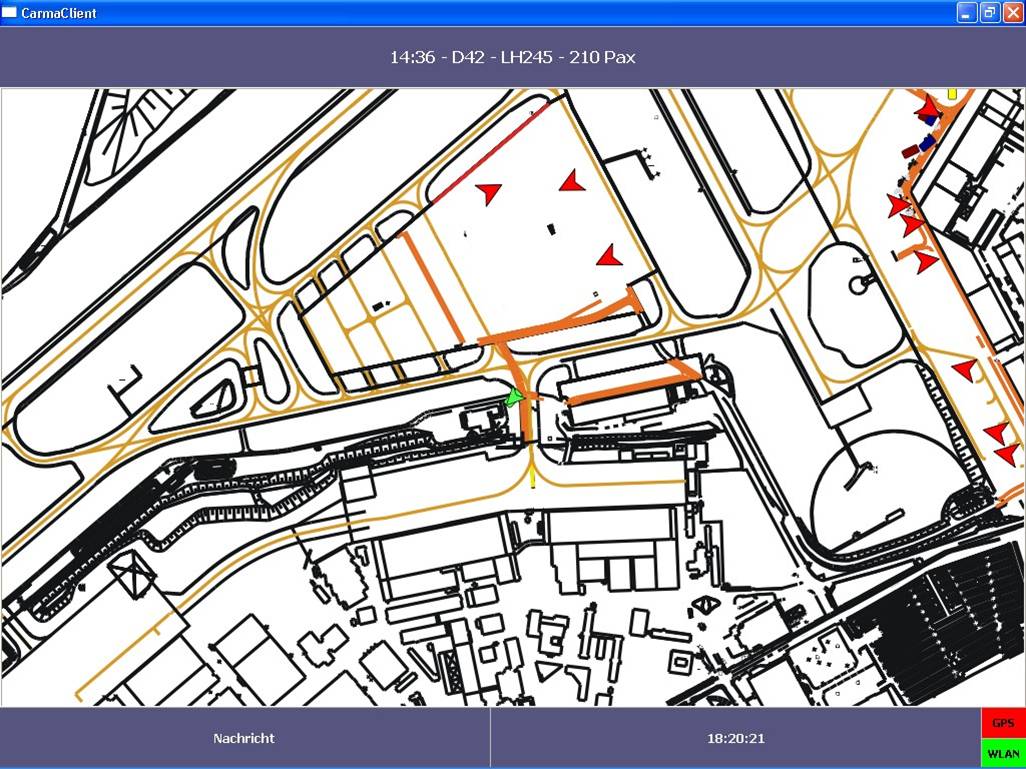
Task: Select the bottom-most red arrow at right edge
Action: (1007, 454)
